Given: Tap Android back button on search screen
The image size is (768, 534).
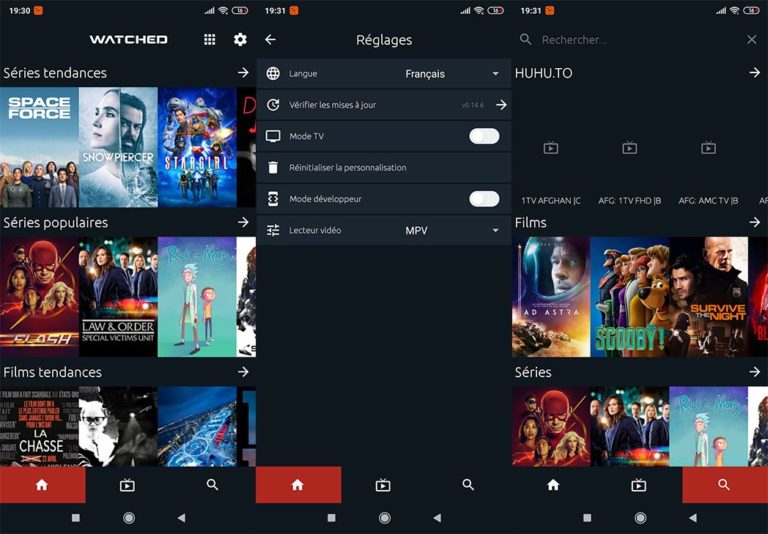Looking at the screenshot, I should point(693,518).
